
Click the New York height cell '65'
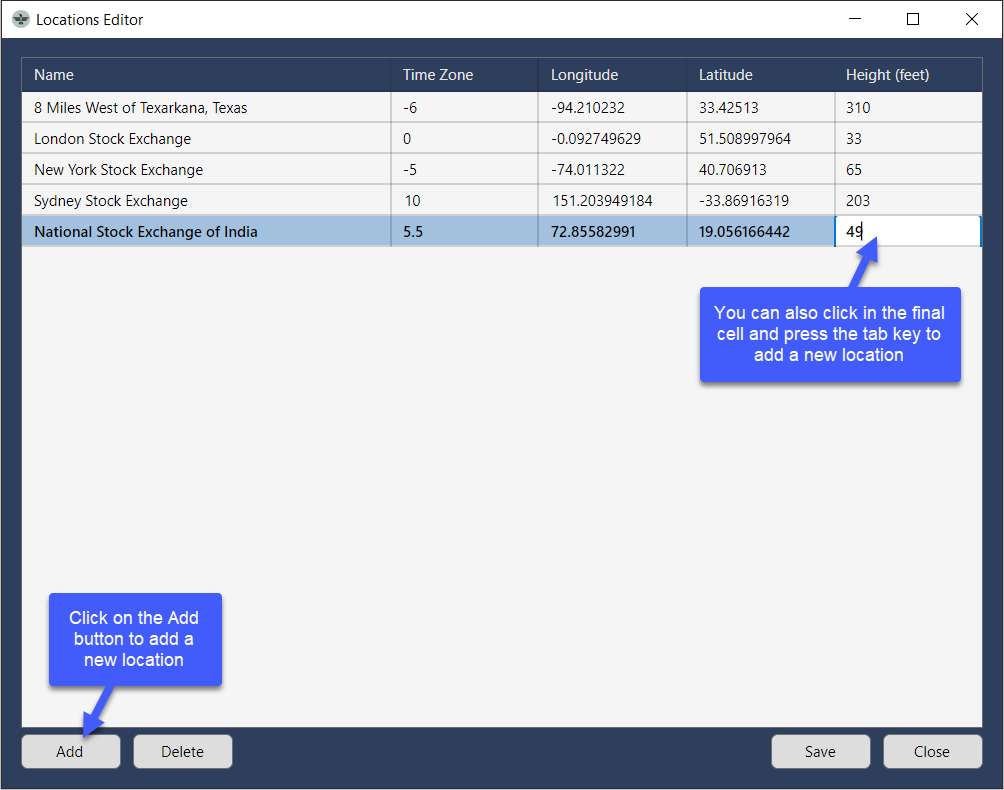click(908, 170)
